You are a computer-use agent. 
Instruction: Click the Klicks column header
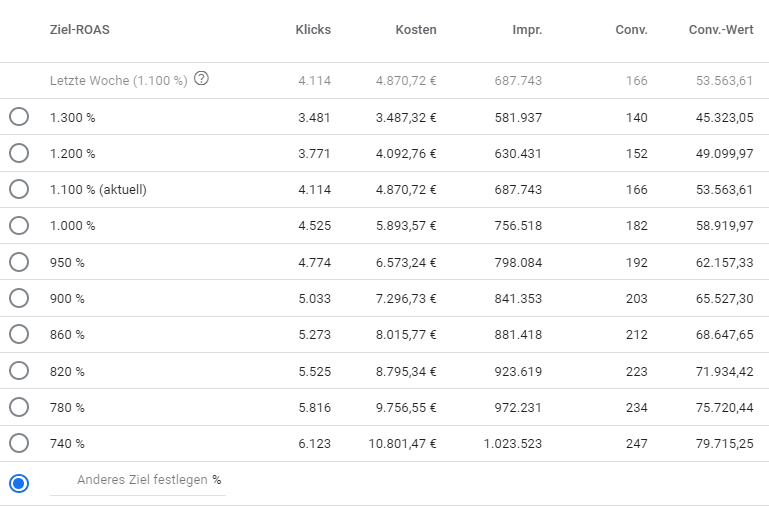(312, 30)
